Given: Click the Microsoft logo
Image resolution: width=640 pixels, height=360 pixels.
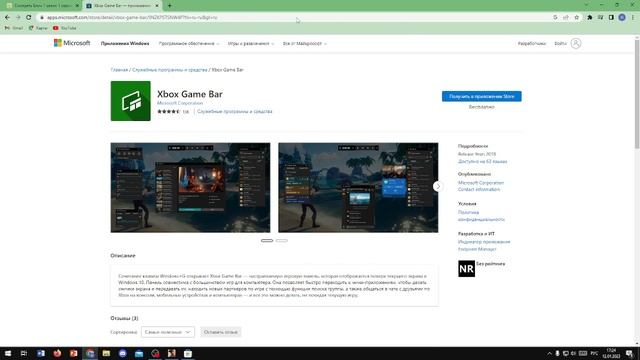Looking at the screenshot, I should (72, 43).
